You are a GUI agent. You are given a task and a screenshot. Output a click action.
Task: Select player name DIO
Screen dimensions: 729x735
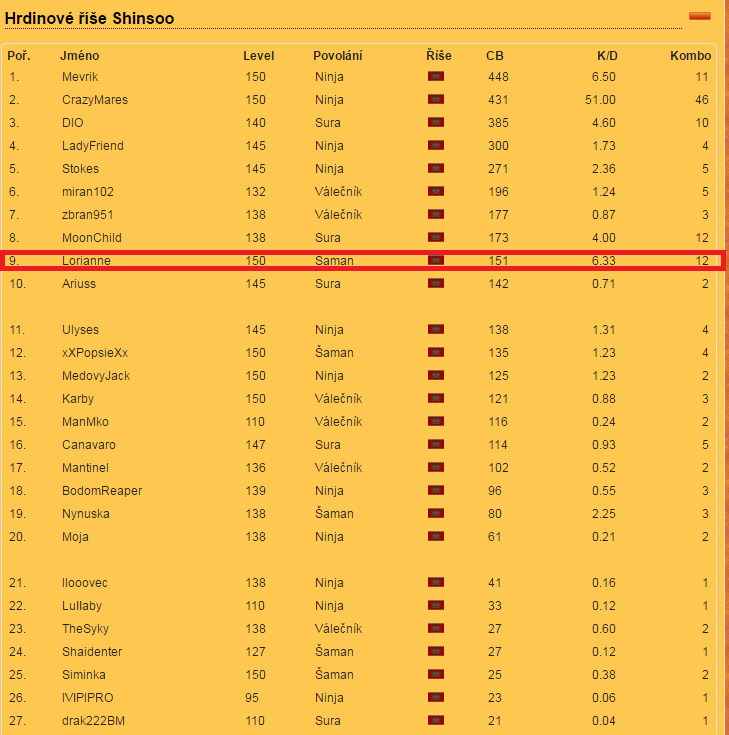73,123
